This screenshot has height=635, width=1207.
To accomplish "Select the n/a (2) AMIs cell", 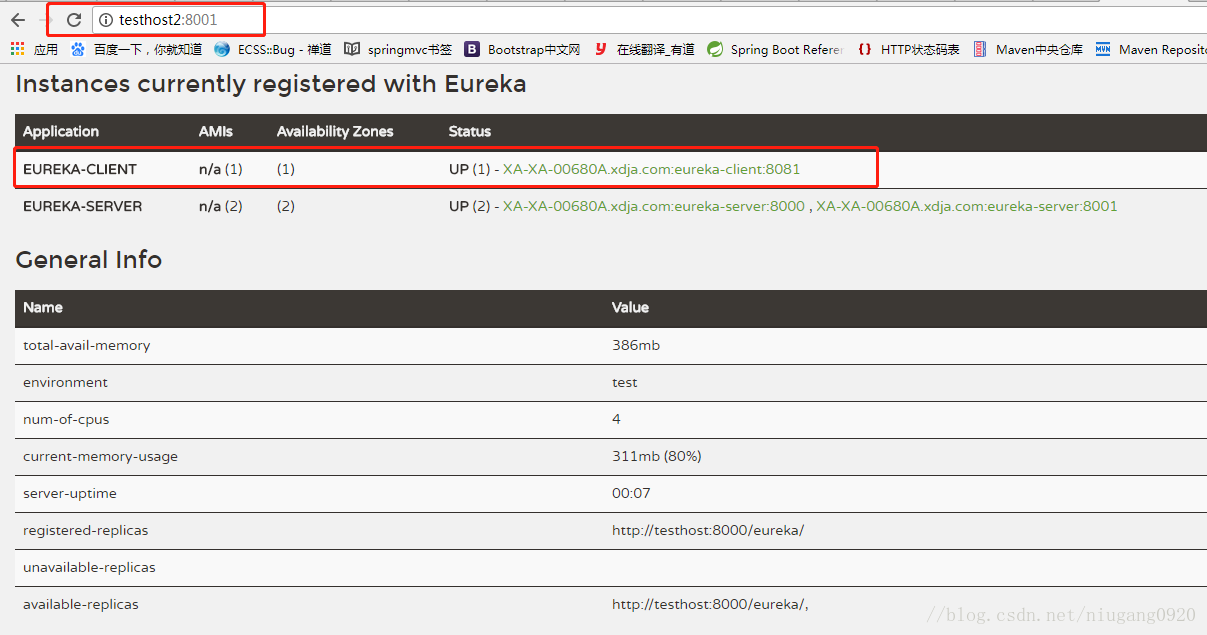I will pos(221,206).
